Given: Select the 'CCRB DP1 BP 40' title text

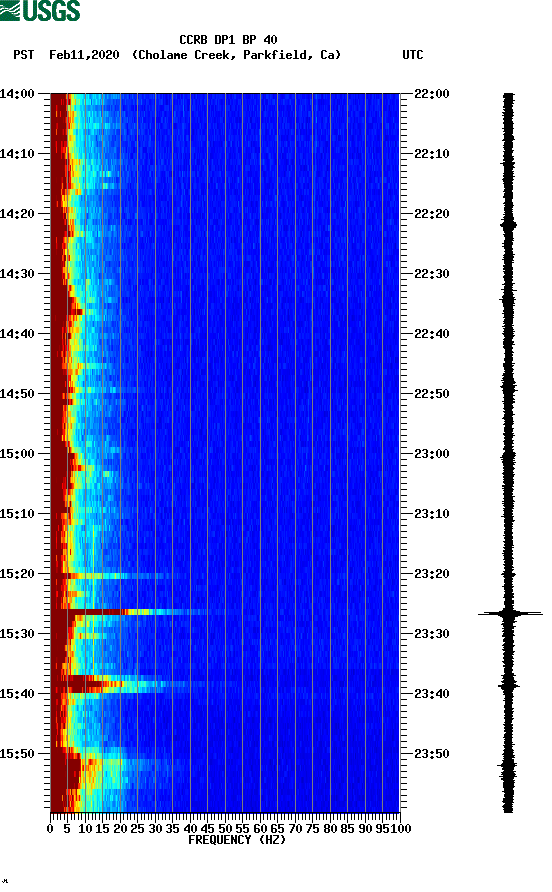Looking at the screenshot, I should pyautogui.click(x=228, y=40).
